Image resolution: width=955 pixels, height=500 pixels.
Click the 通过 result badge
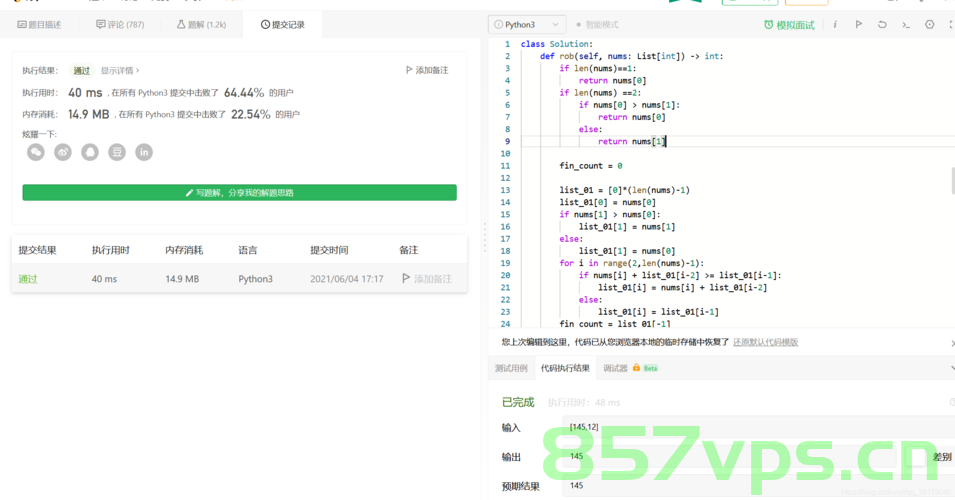82,71
